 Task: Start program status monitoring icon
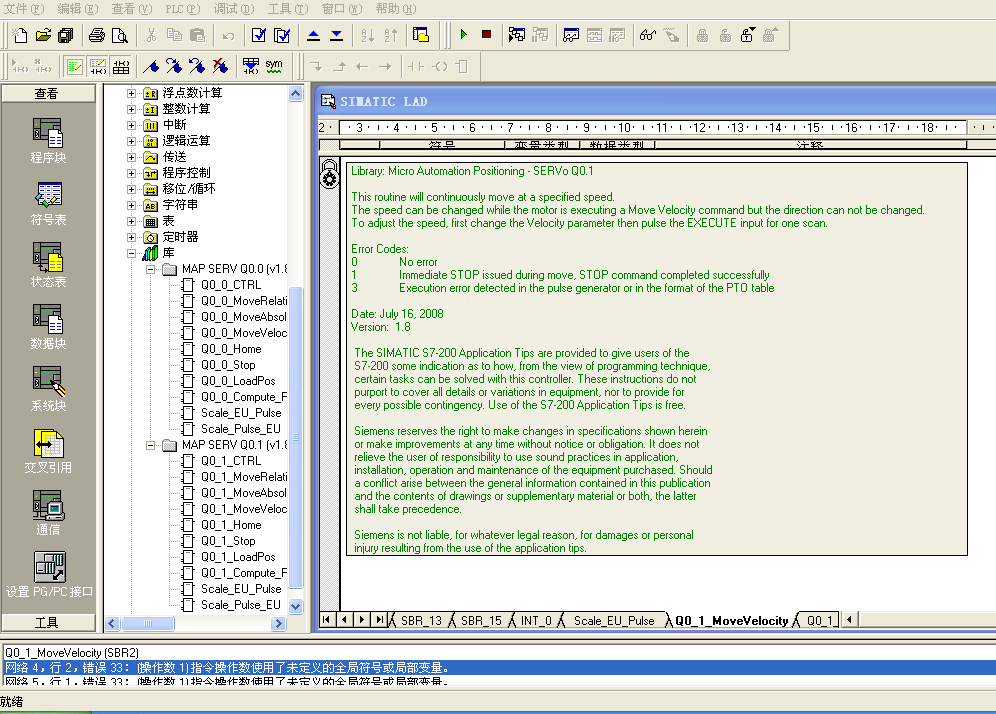tap(516, 35)
